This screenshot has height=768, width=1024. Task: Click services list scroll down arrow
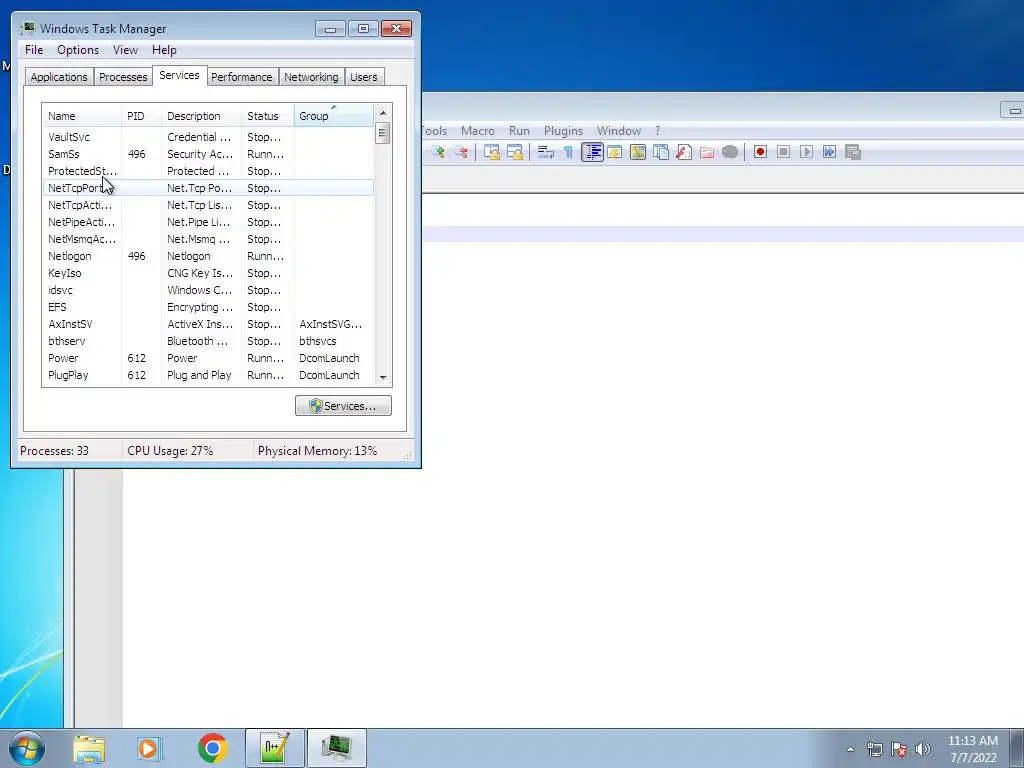coord(383,378)
